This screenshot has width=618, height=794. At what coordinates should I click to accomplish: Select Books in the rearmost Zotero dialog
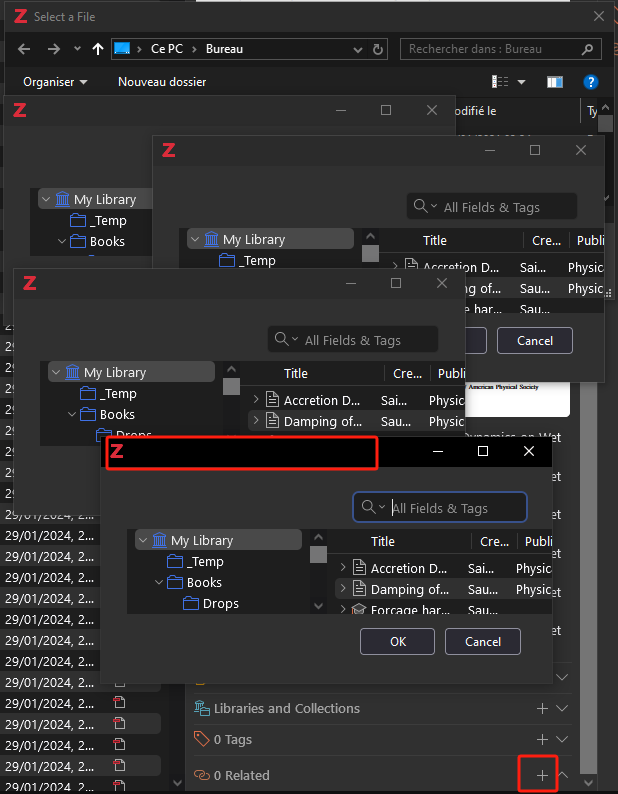[107, 242]
